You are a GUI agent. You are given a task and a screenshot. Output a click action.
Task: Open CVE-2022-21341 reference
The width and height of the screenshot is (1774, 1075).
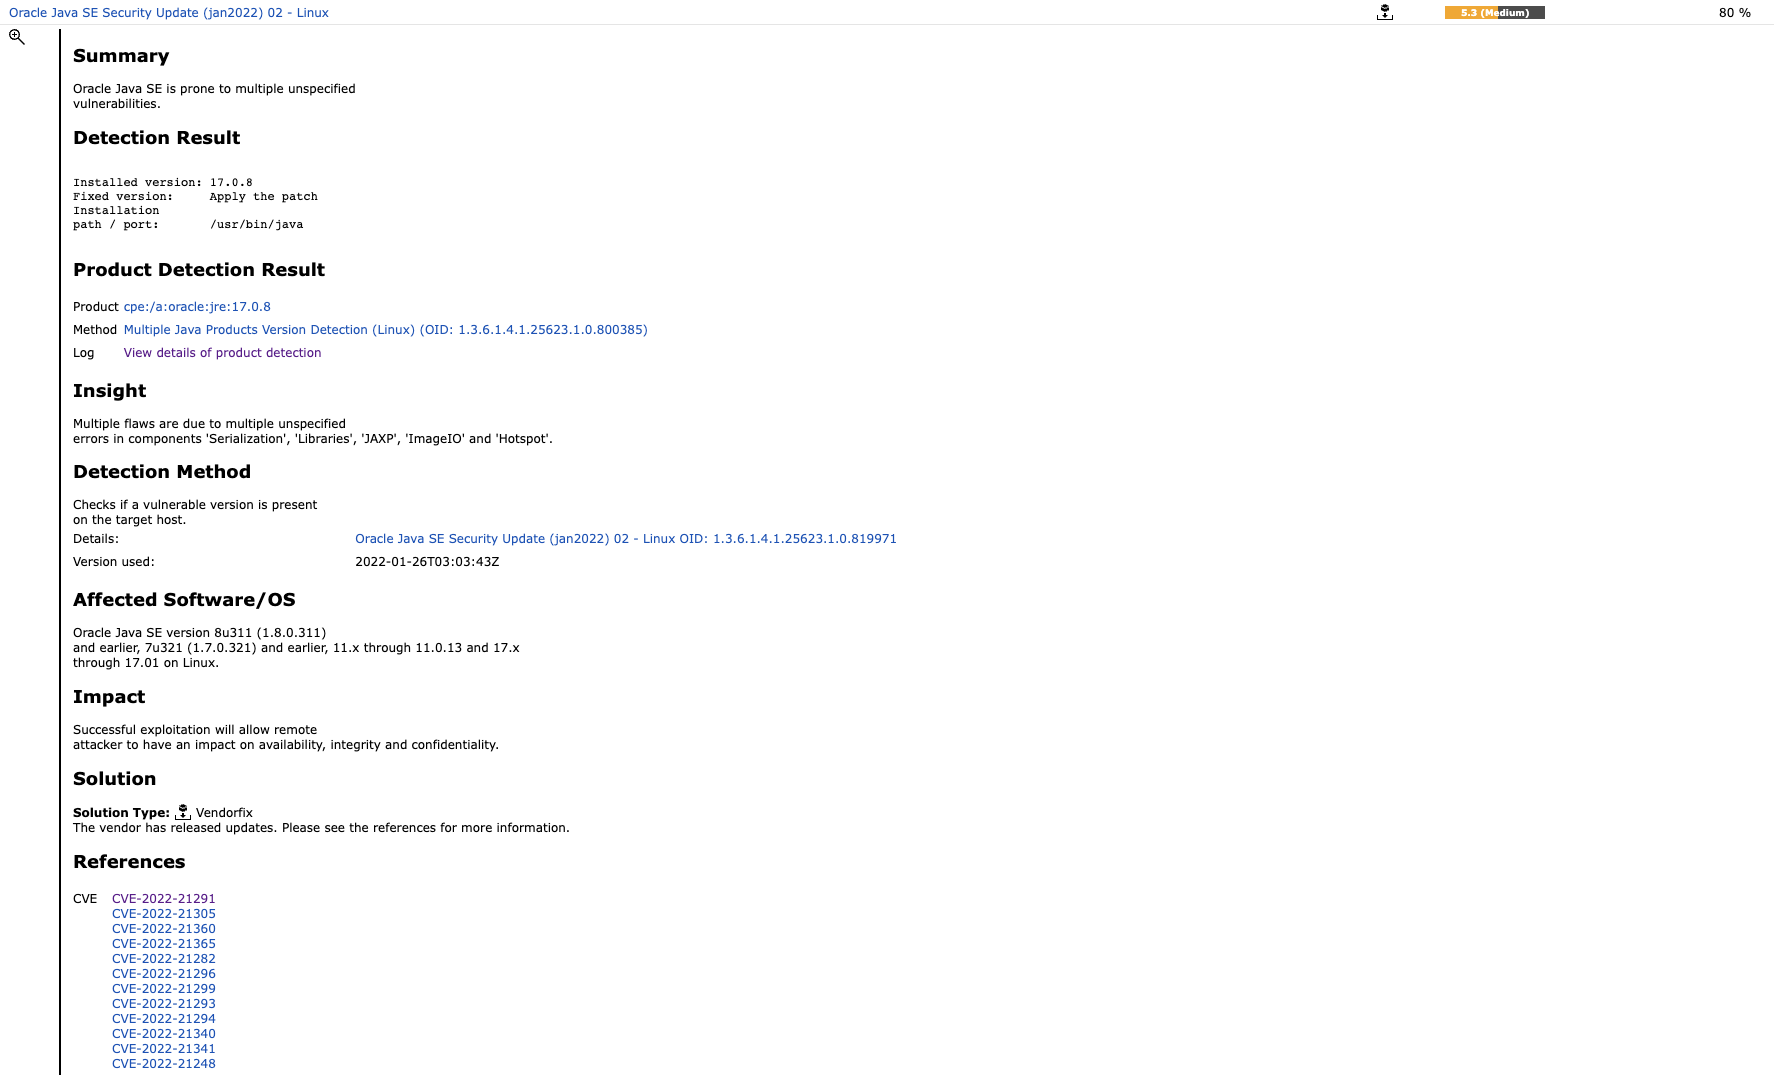coord(164,1049)
